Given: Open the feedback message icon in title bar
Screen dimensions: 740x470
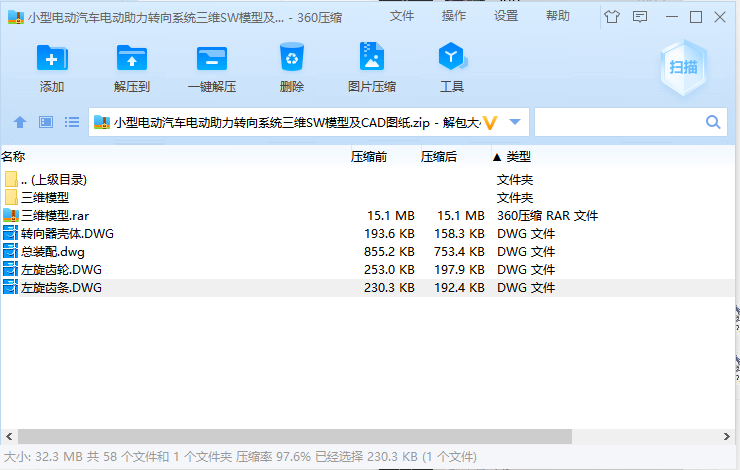Looking at the screenshot, I should (640, 17).
